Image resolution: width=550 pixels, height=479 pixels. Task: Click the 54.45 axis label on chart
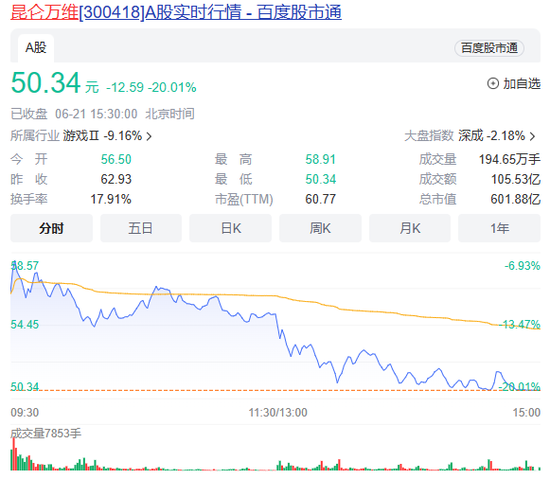[x=25, y=324]
